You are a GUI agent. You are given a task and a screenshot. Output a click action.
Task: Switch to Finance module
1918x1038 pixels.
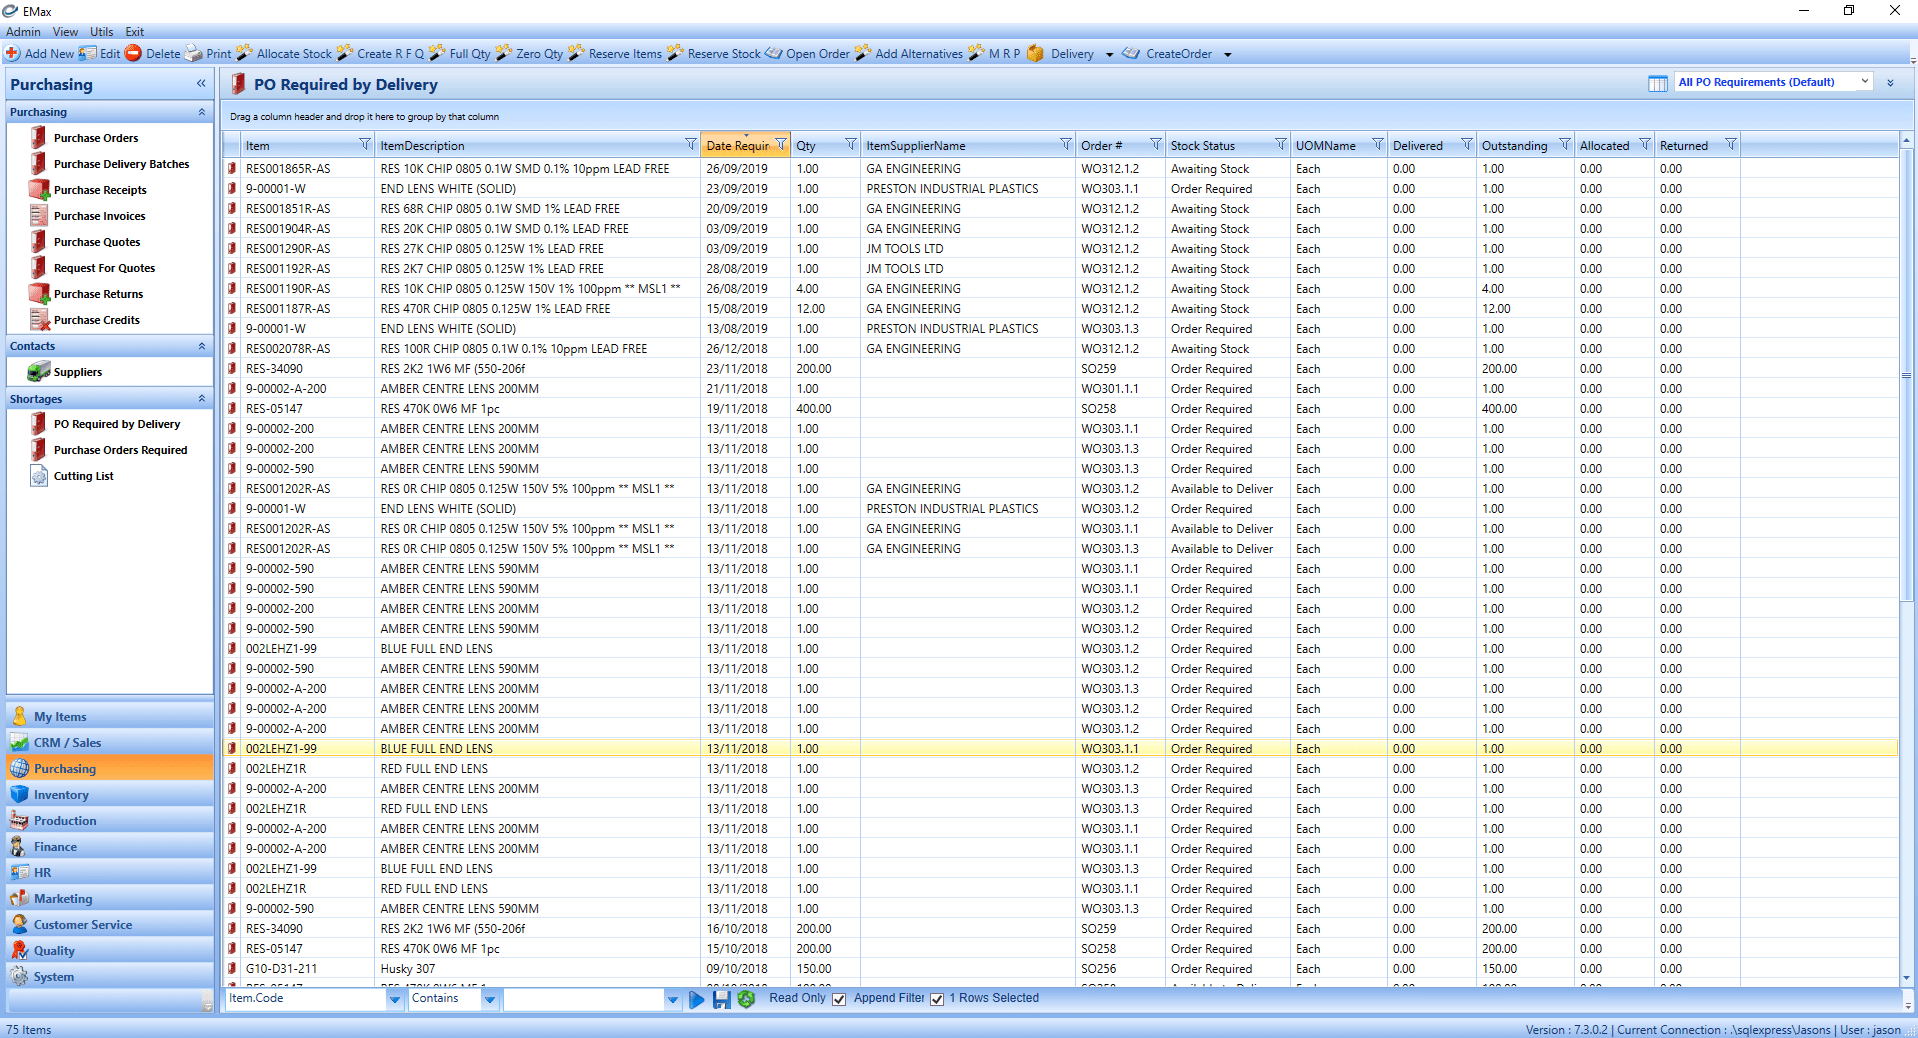110,846
